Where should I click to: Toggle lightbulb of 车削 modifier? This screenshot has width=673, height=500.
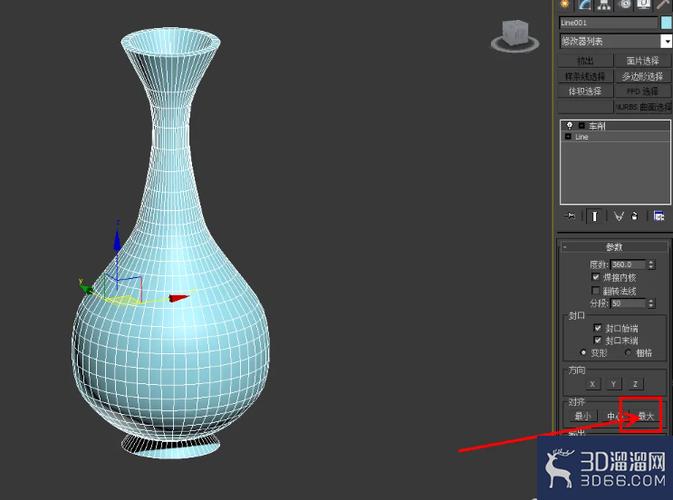click(570, 126)
